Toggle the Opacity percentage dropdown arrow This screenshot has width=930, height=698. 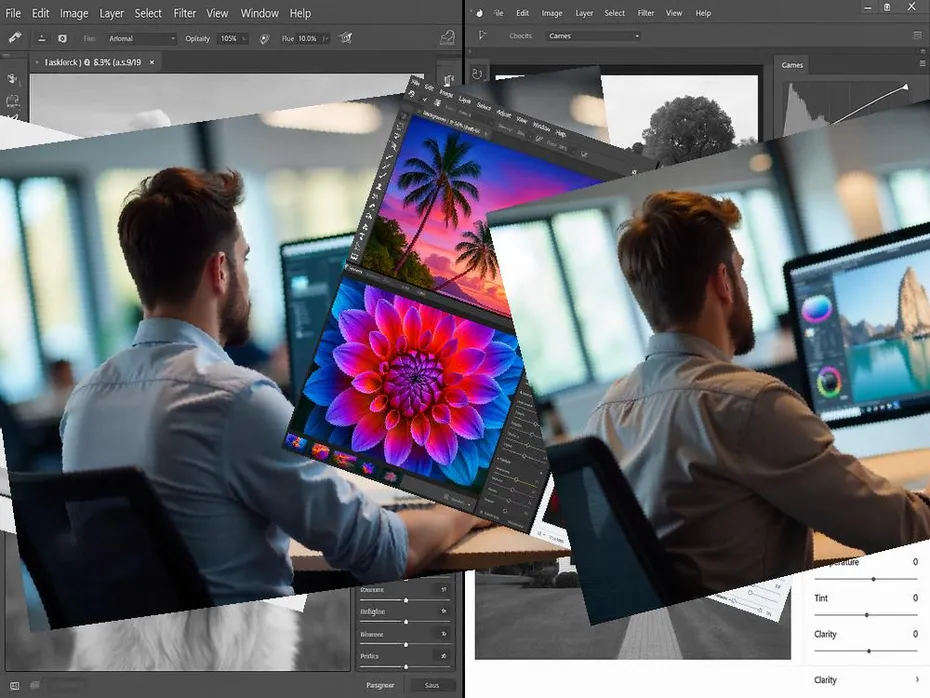(x=245, y=40)
